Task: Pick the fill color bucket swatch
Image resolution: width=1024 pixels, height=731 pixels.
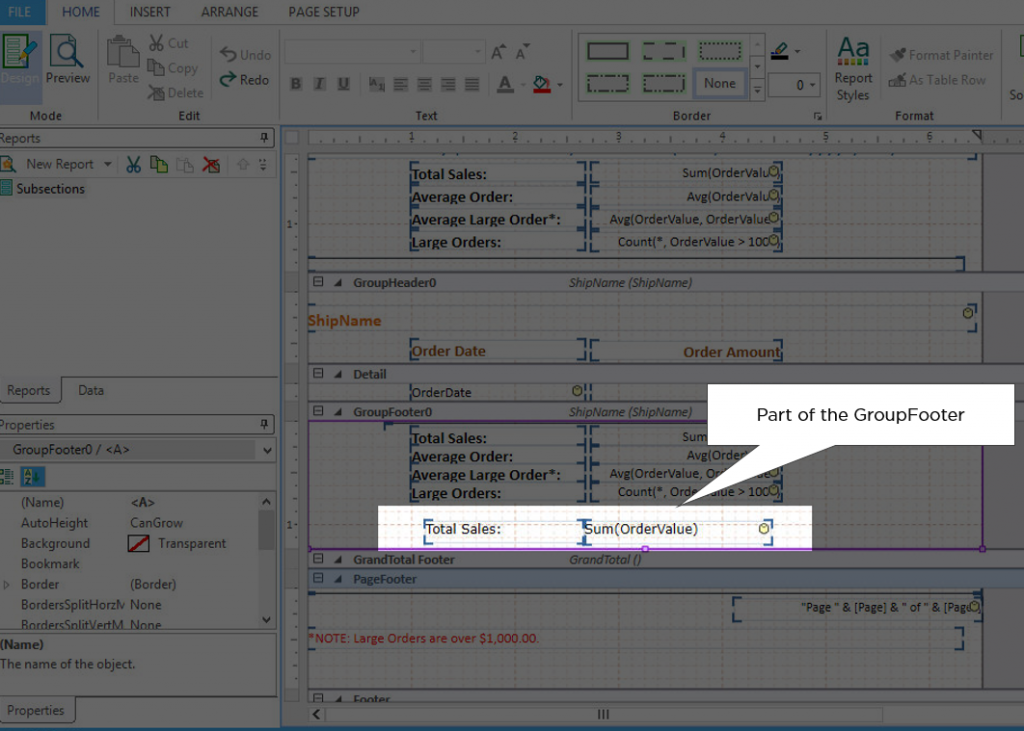Action: [541, 84]
